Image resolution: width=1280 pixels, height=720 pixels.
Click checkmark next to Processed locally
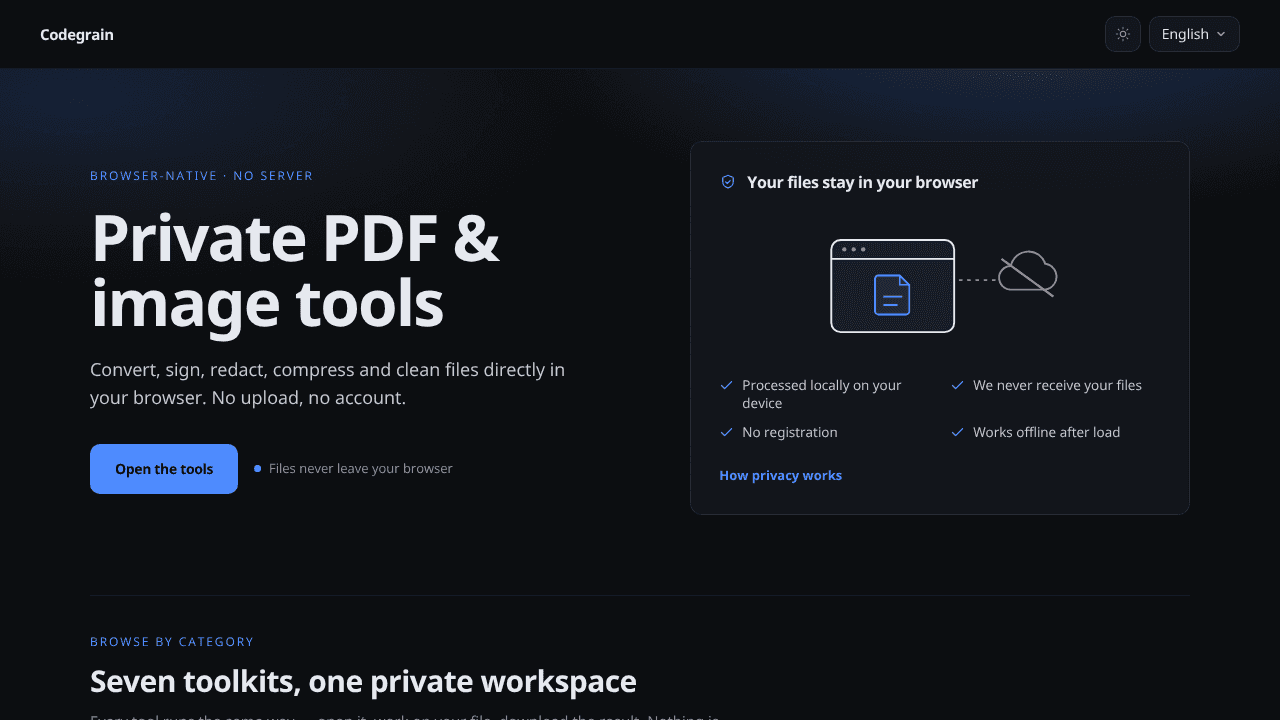[x=727, y=385]
